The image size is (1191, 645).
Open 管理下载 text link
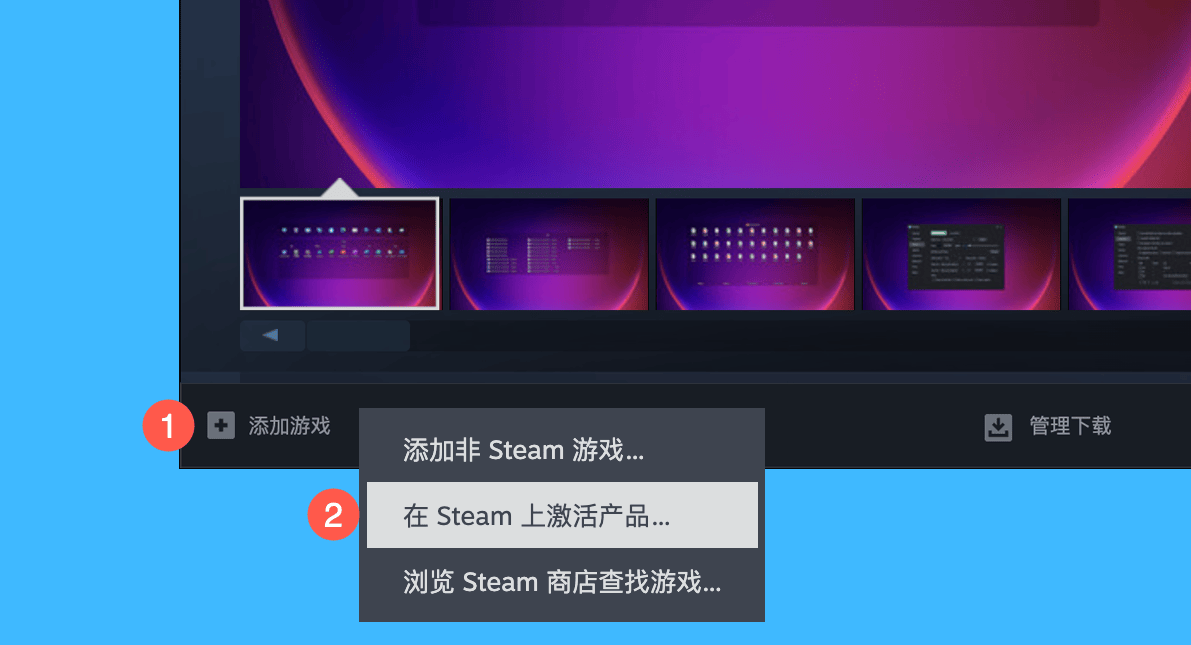1070,426
